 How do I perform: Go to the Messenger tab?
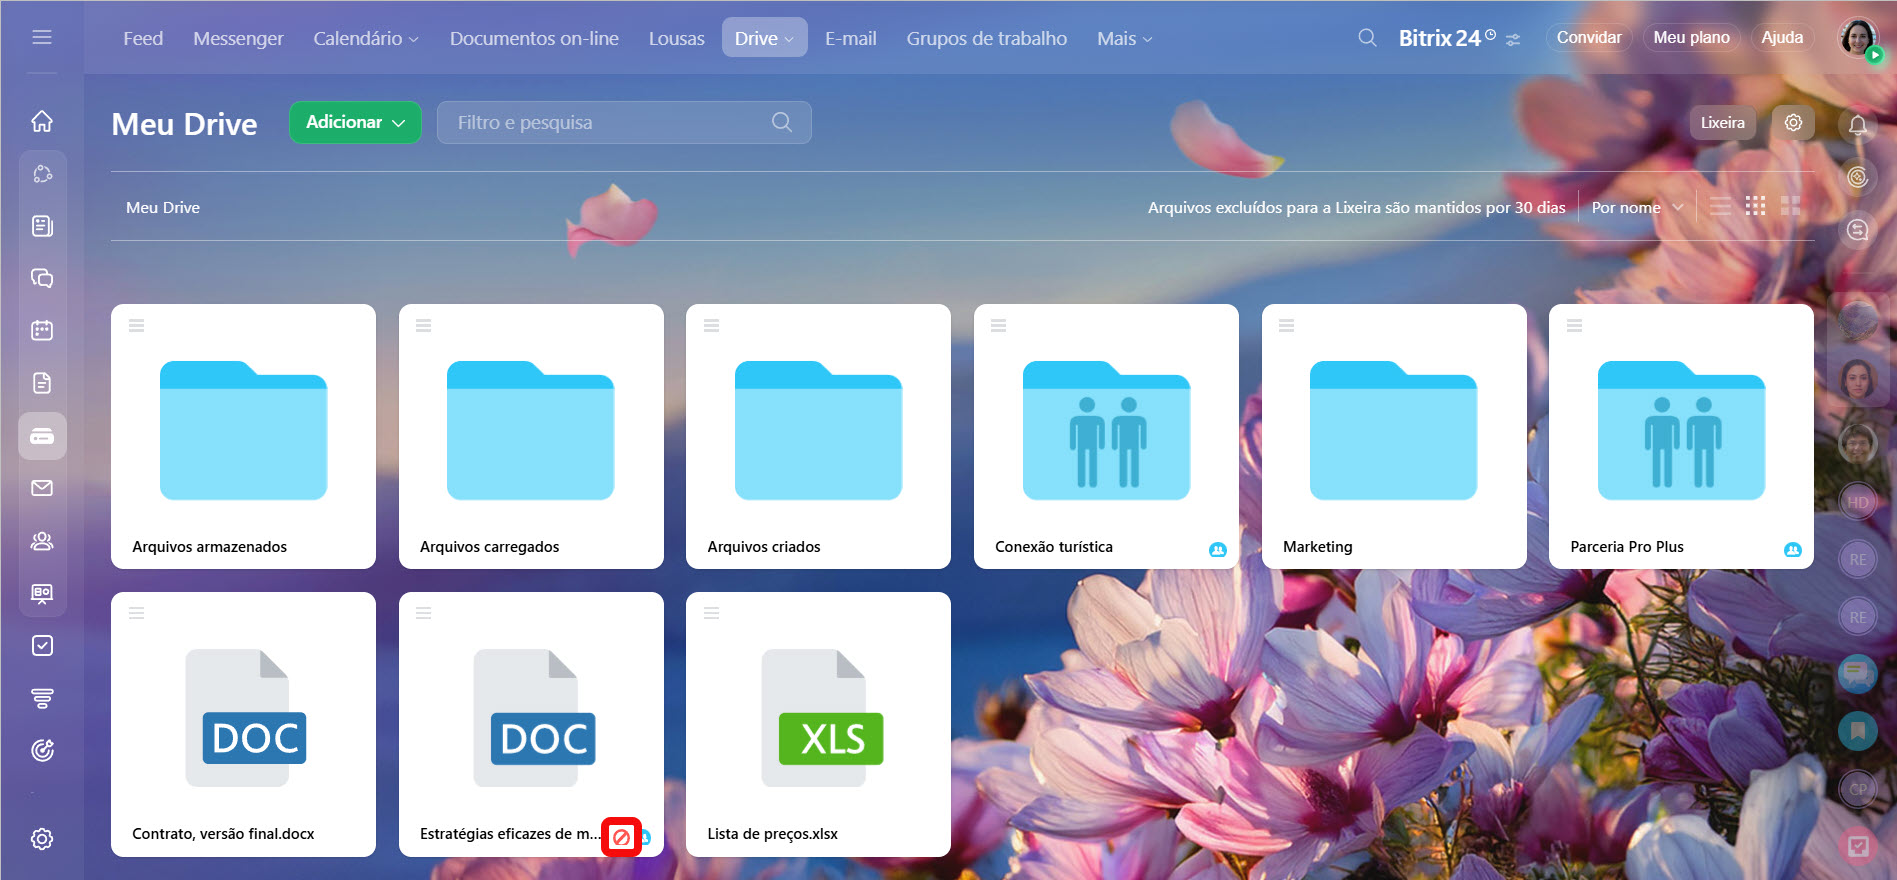pyautogui.click(x=238, y=38)
